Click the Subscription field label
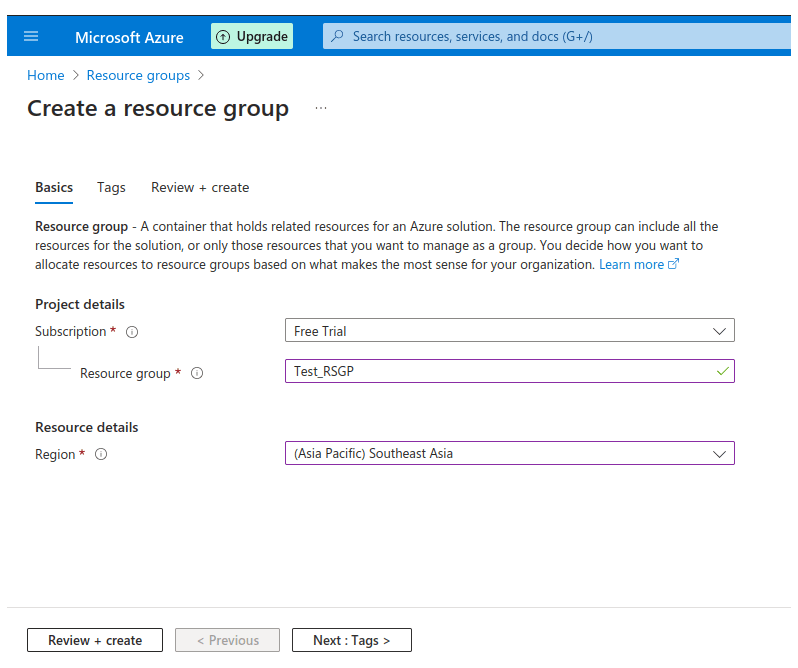This screenshot has height=668, width=798. coord(71,331)
